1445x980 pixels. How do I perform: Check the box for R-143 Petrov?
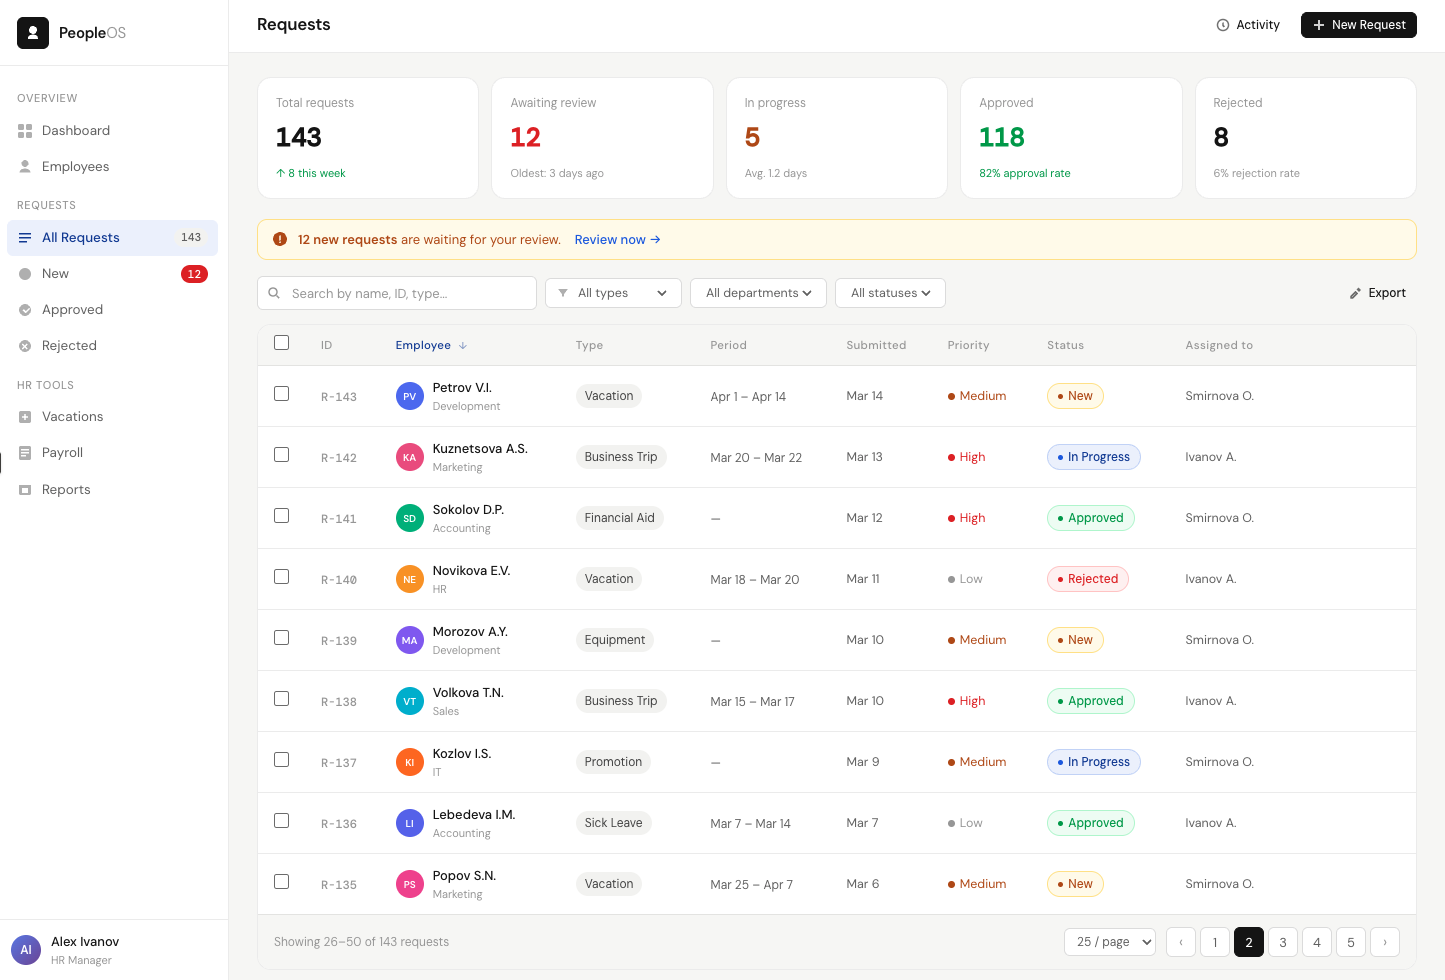[x=282, y=394]
